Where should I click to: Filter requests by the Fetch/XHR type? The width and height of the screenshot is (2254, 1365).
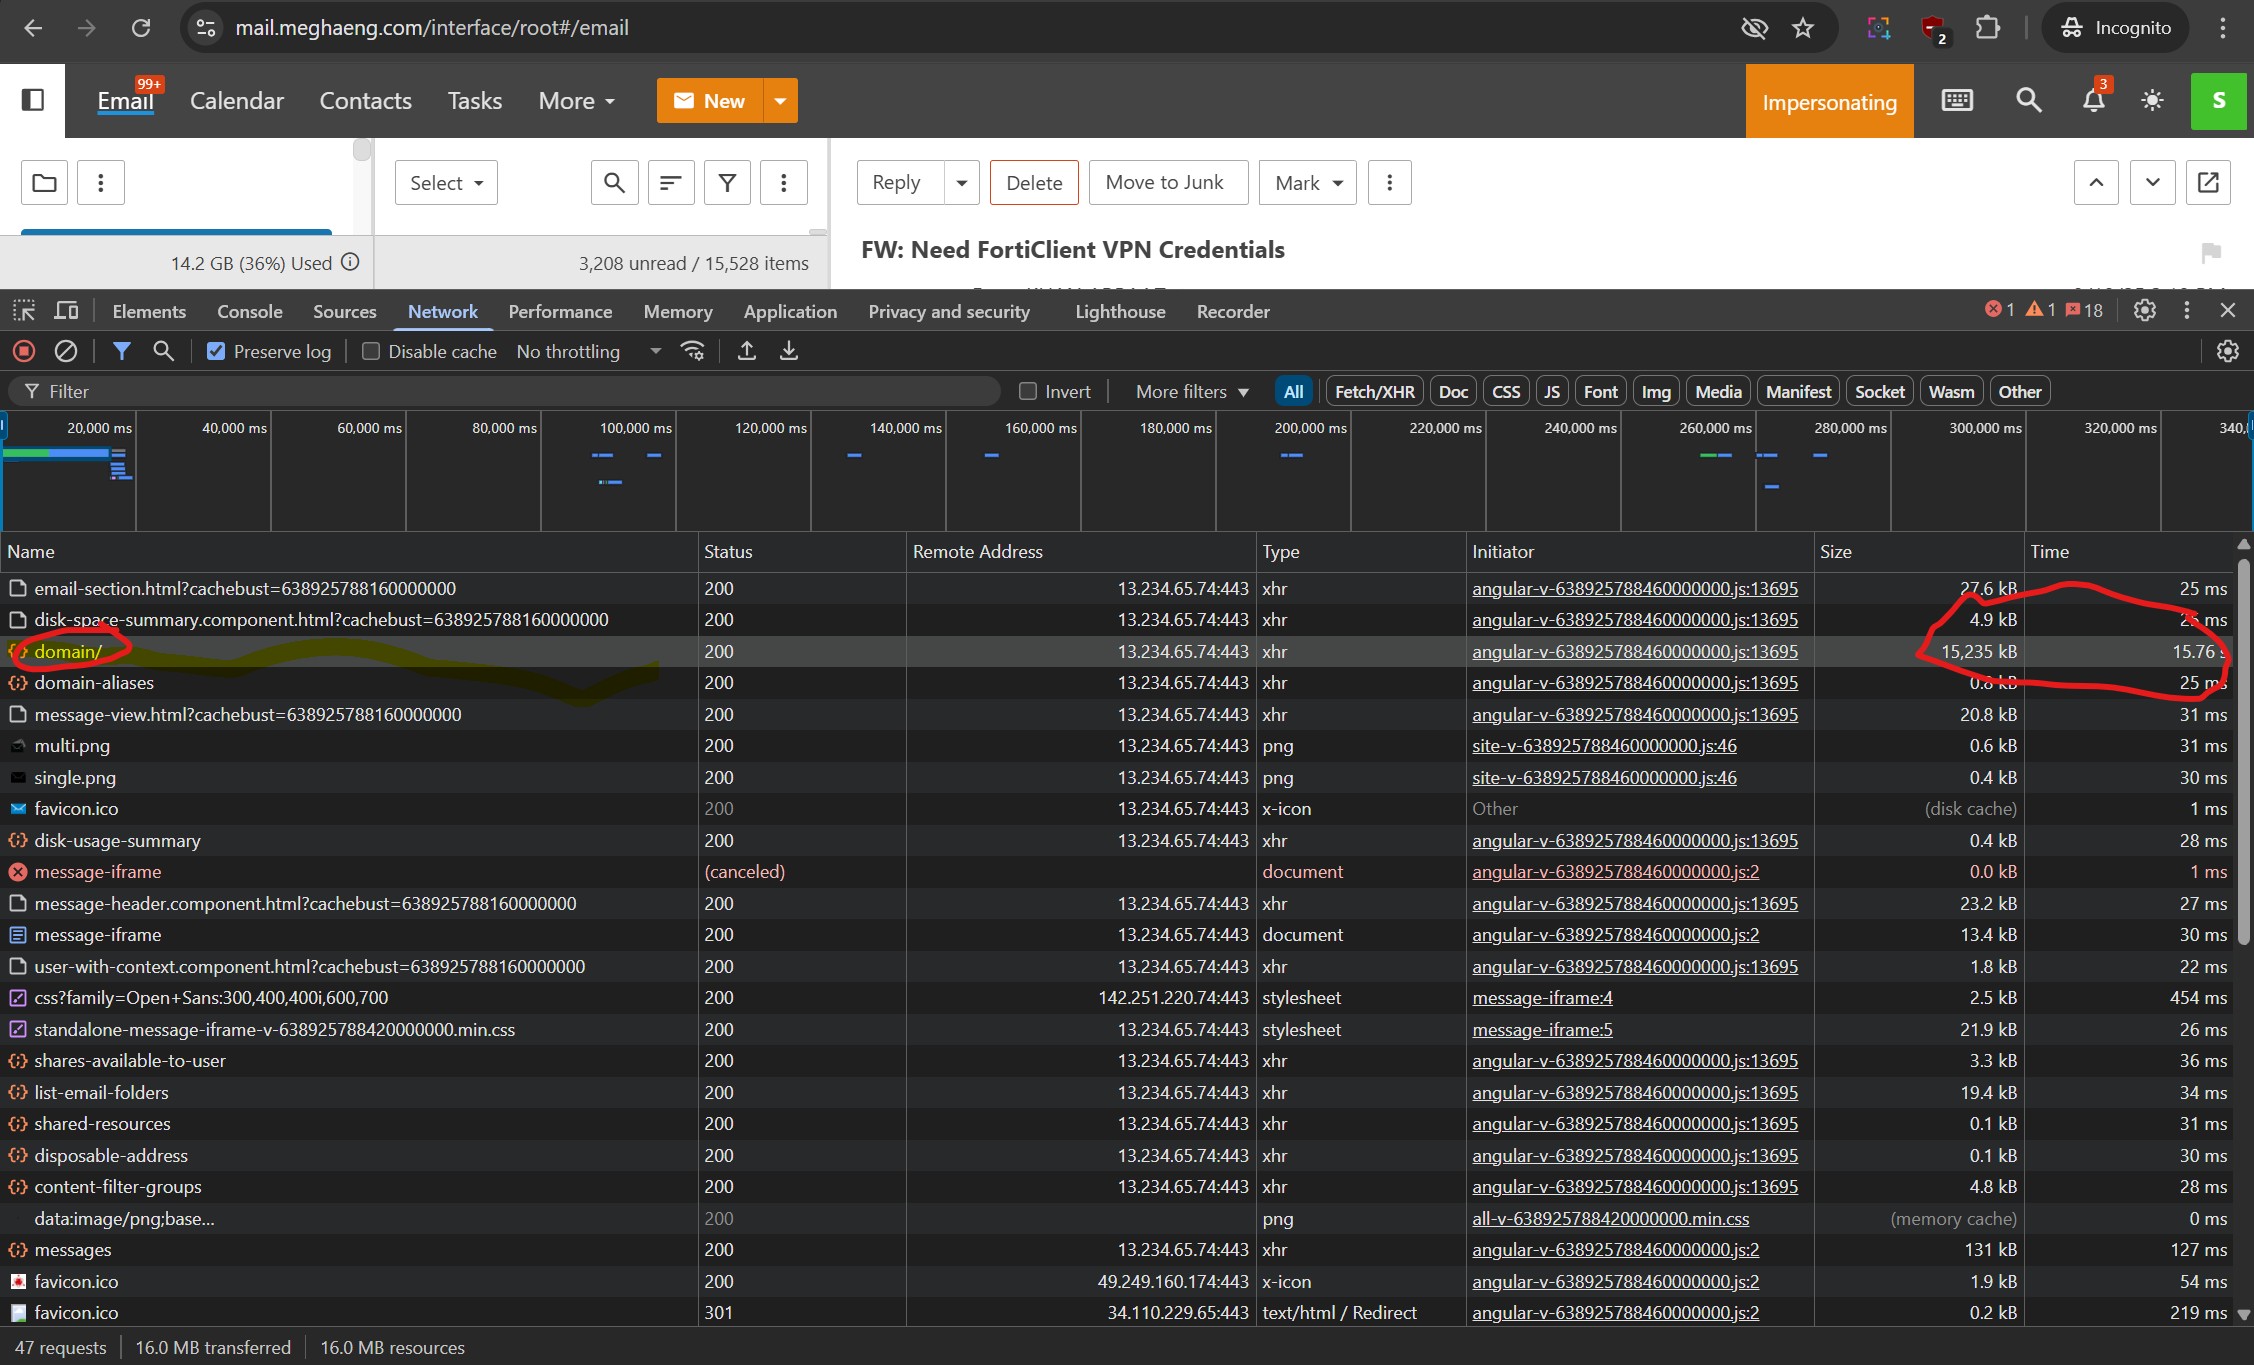tap(1374, 391)
